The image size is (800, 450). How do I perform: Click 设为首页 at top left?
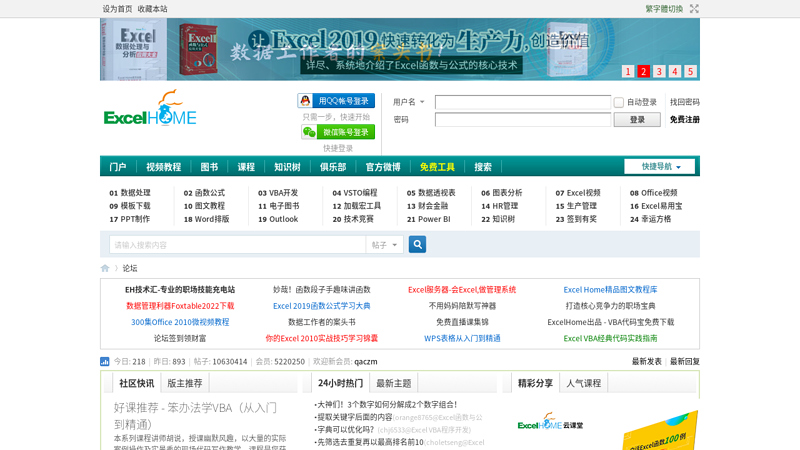pos(117,9)
